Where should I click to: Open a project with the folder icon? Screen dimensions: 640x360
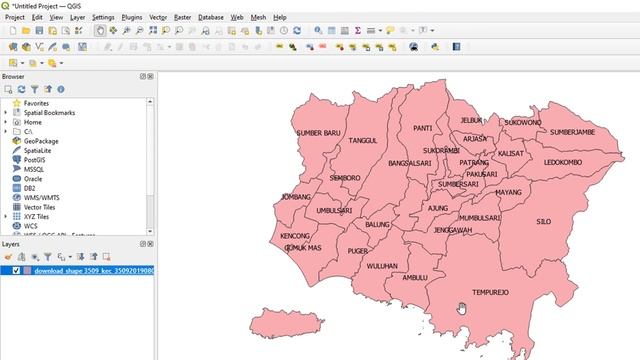tap(26, 31)
